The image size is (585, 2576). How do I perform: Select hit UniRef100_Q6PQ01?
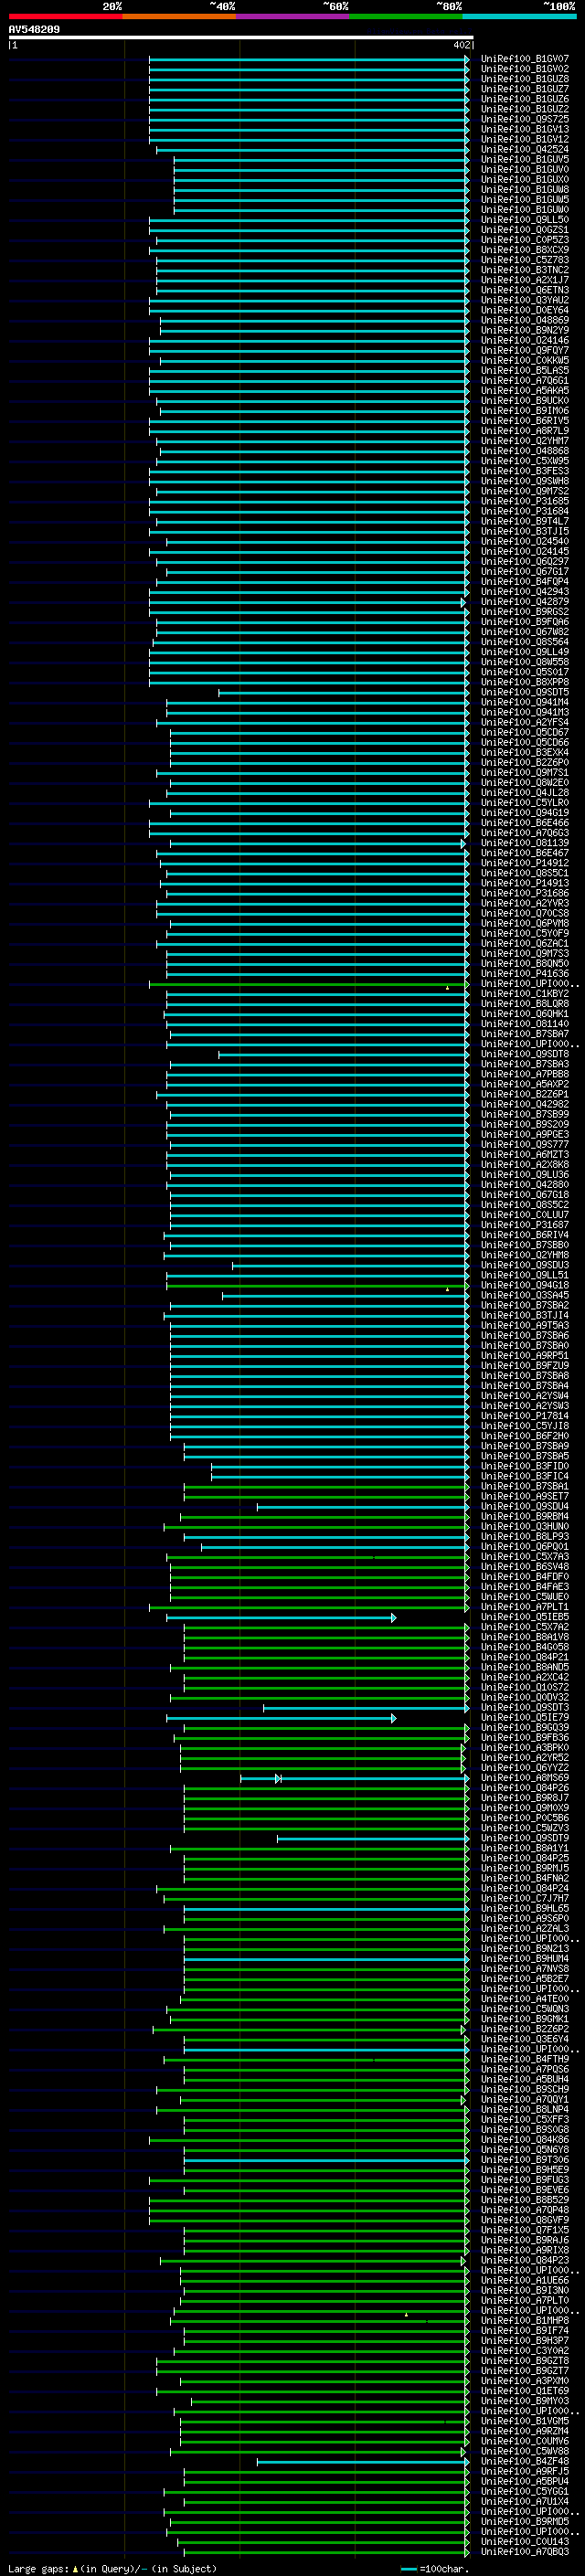[x=525, y=1547]
